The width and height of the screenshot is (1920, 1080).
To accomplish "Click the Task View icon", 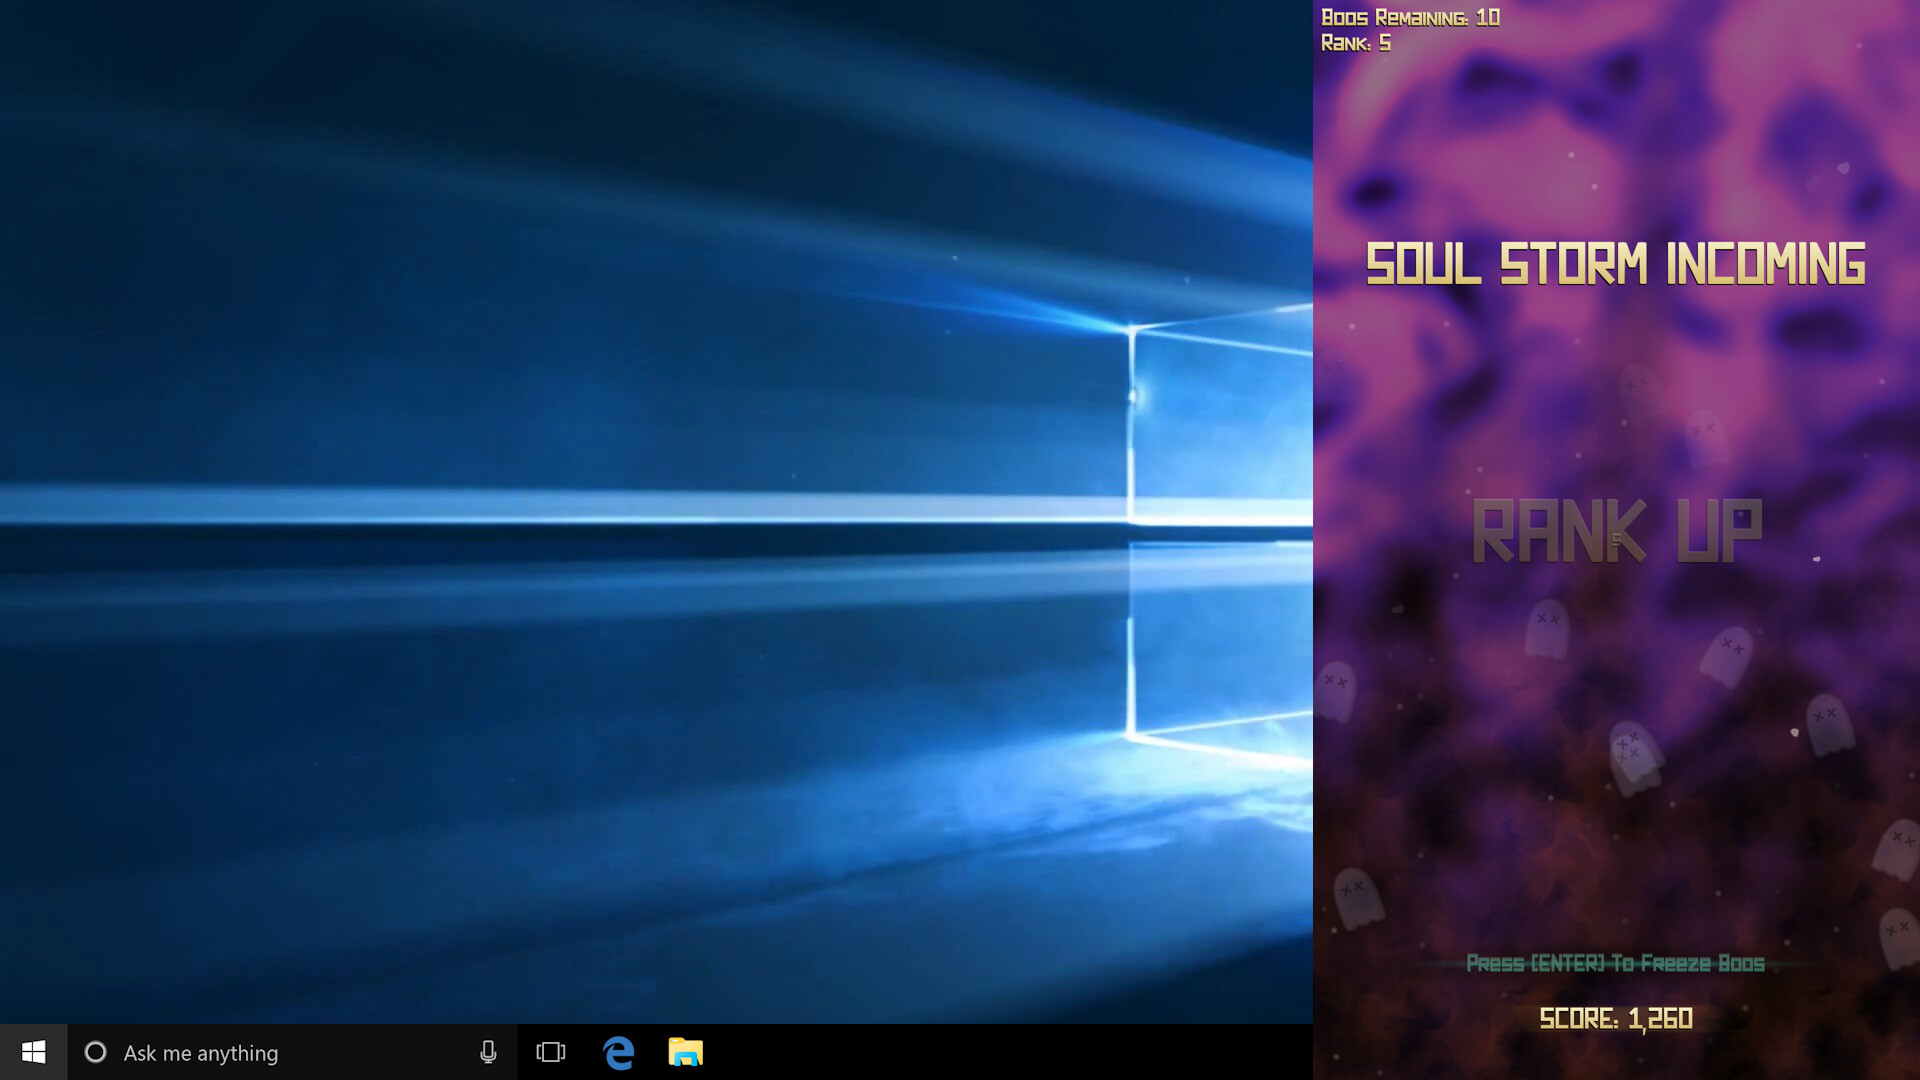I will click(x=551, y=1052).
